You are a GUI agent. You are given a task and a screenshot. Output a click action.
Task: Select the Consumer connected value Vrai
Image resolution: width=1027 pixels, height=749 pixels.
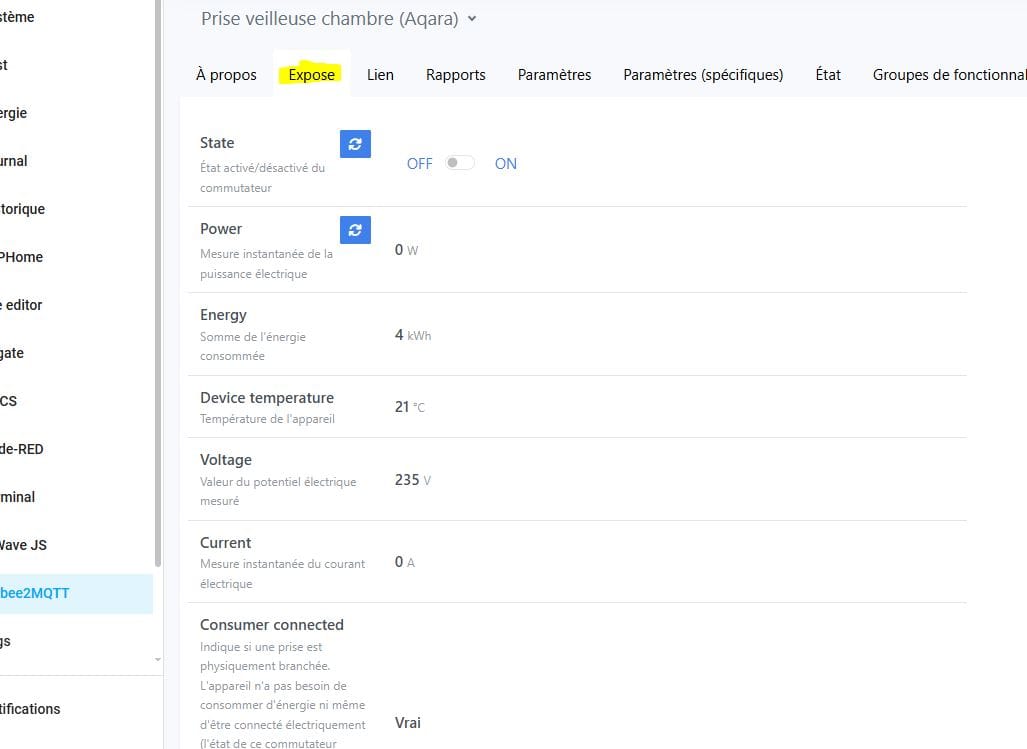(x=407, y=723)
